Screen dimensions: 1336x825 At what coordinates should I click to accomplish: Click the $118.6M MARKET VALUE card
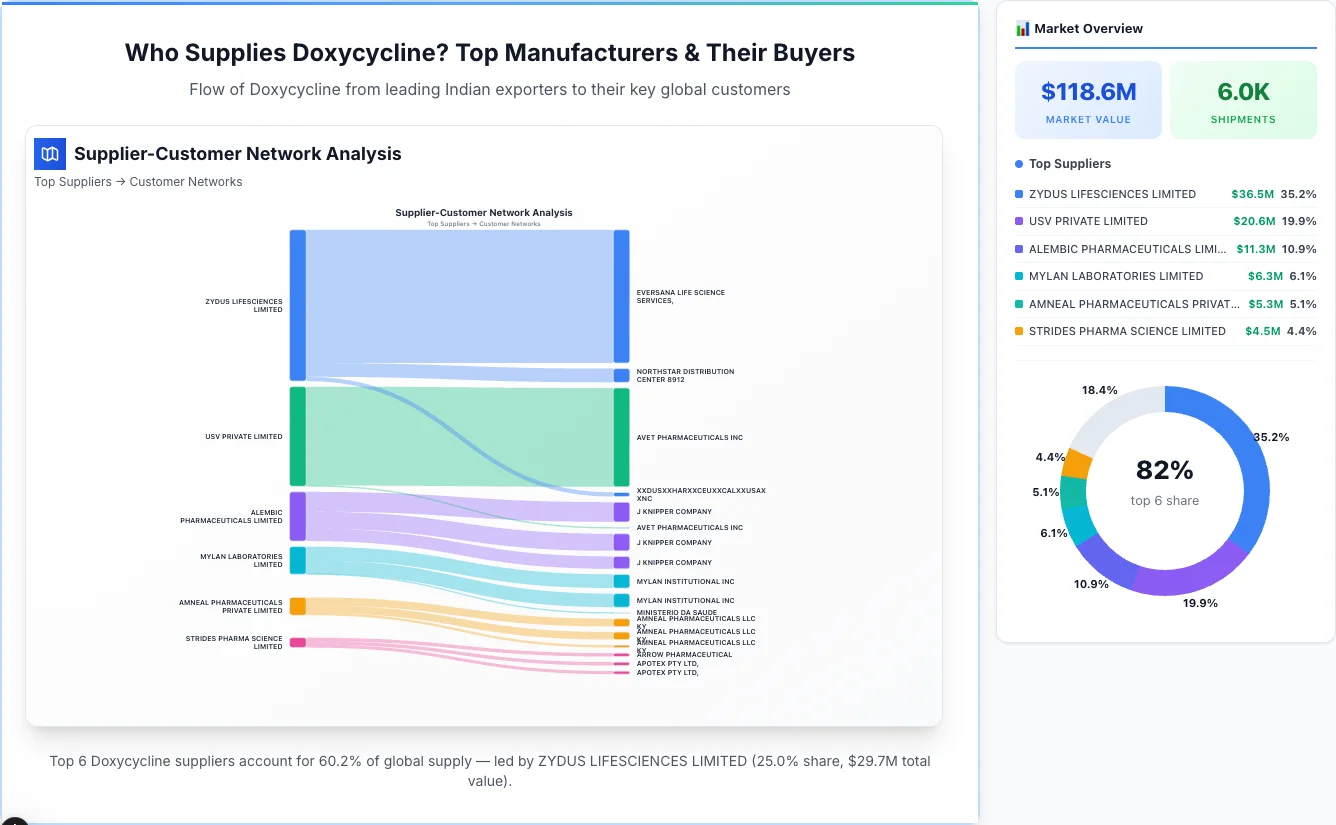coord(1088,99)
